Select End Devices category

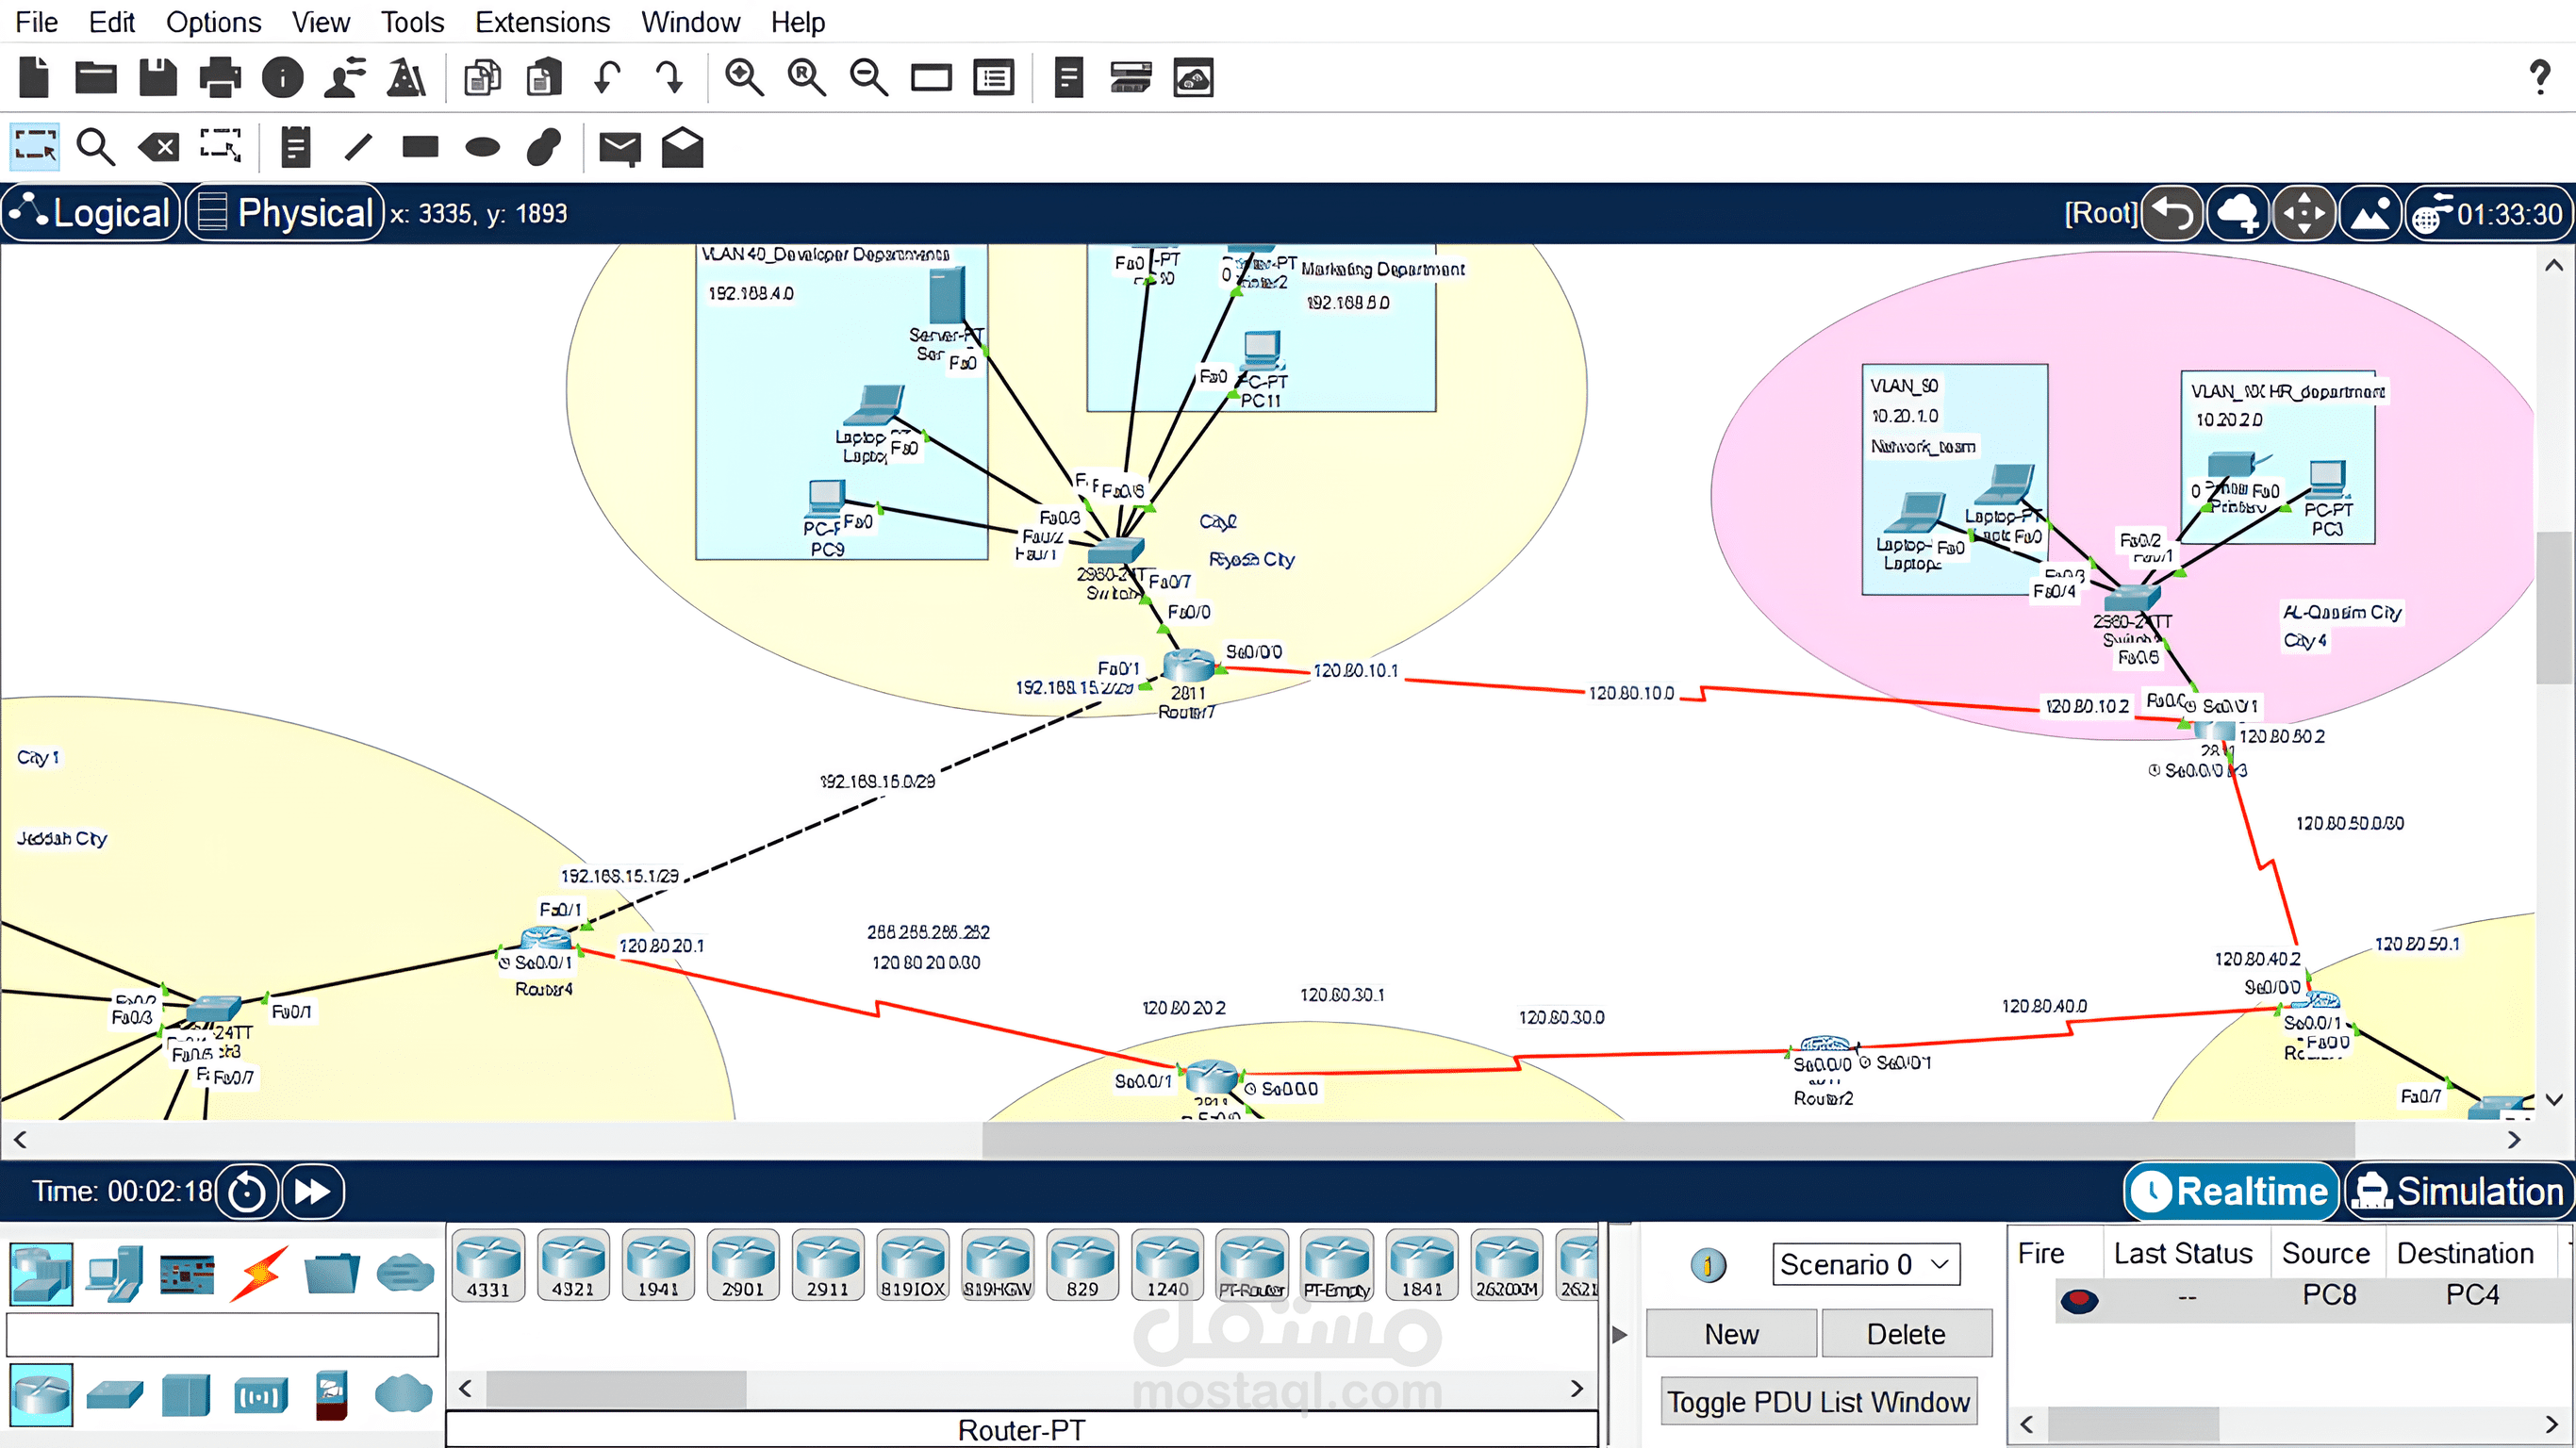(114, 1274)
